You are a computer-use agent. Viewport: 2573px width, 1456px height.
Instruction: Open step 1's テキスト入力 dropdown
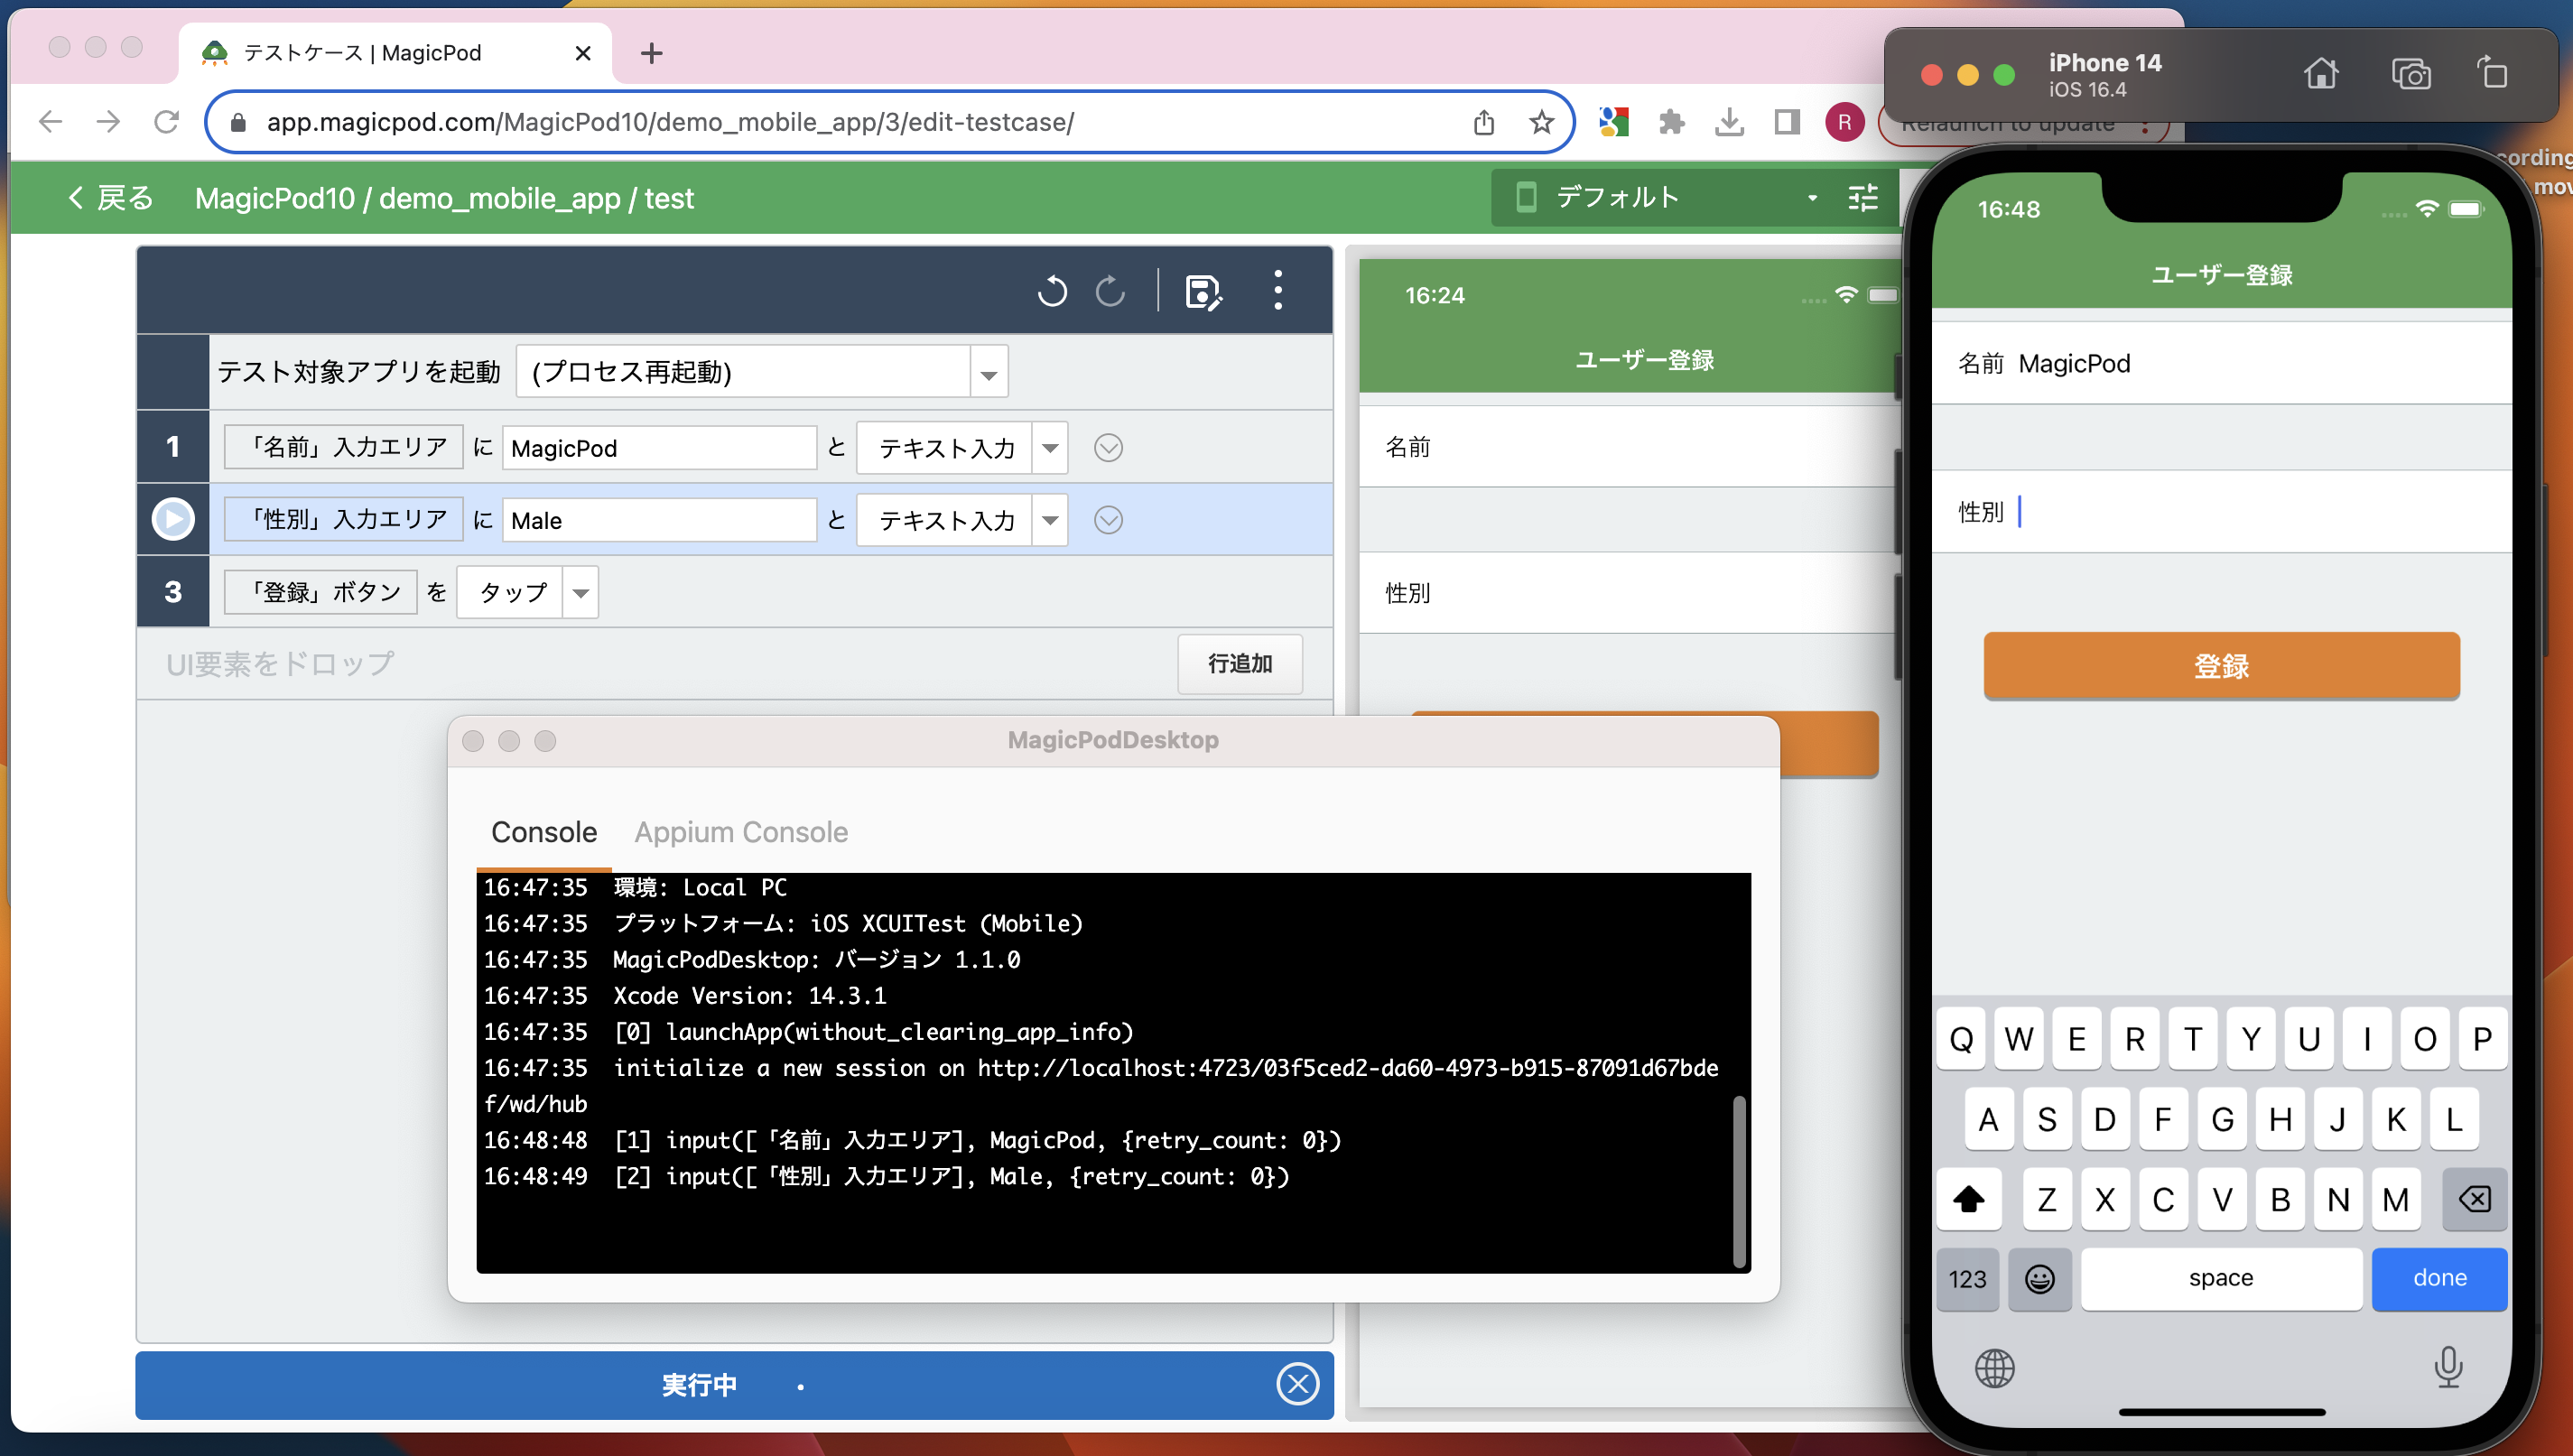1049,447
